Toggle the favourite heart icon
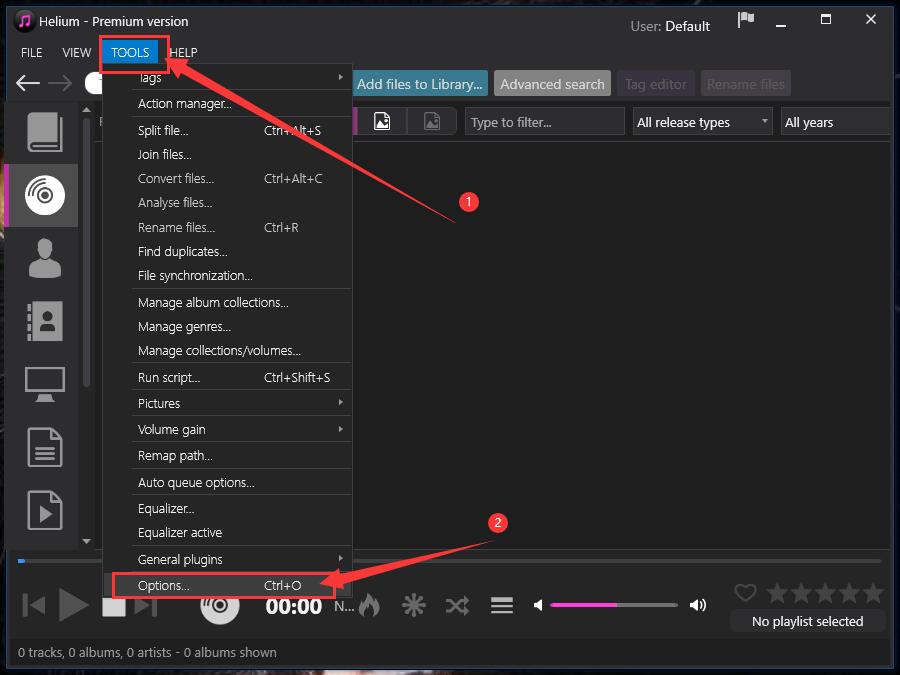 [x=746, y=592]
